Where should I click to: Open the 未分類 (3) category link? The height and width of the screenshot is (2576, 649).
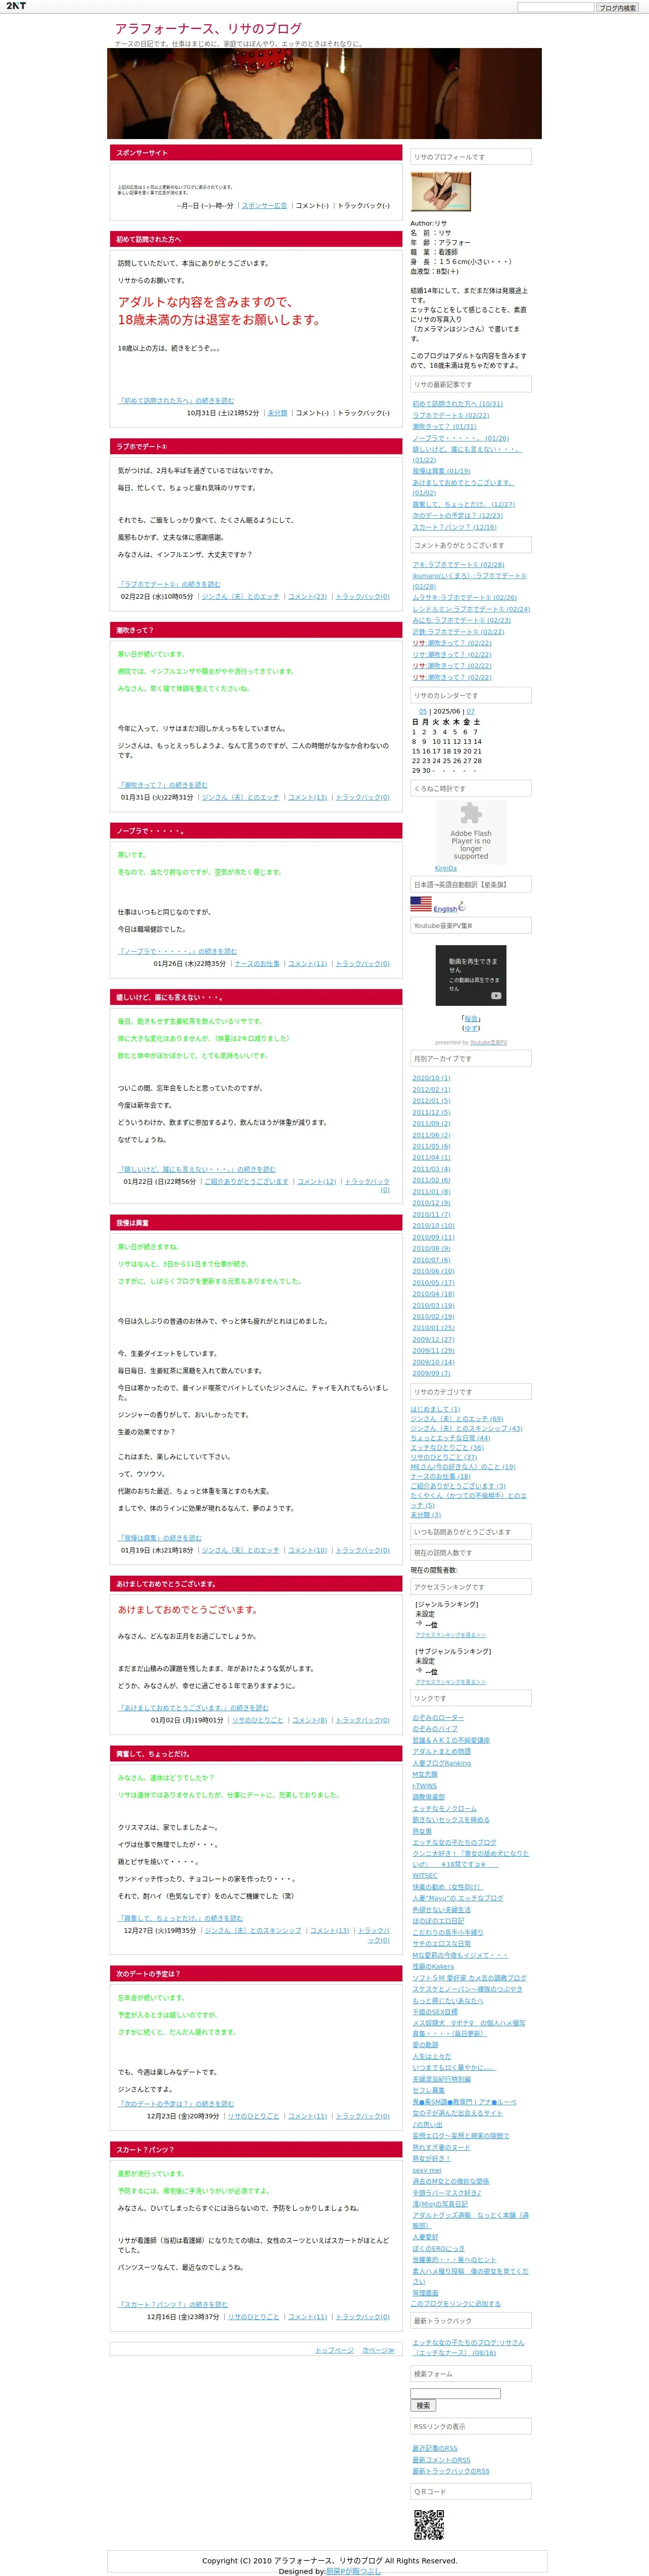(425, 1515)
